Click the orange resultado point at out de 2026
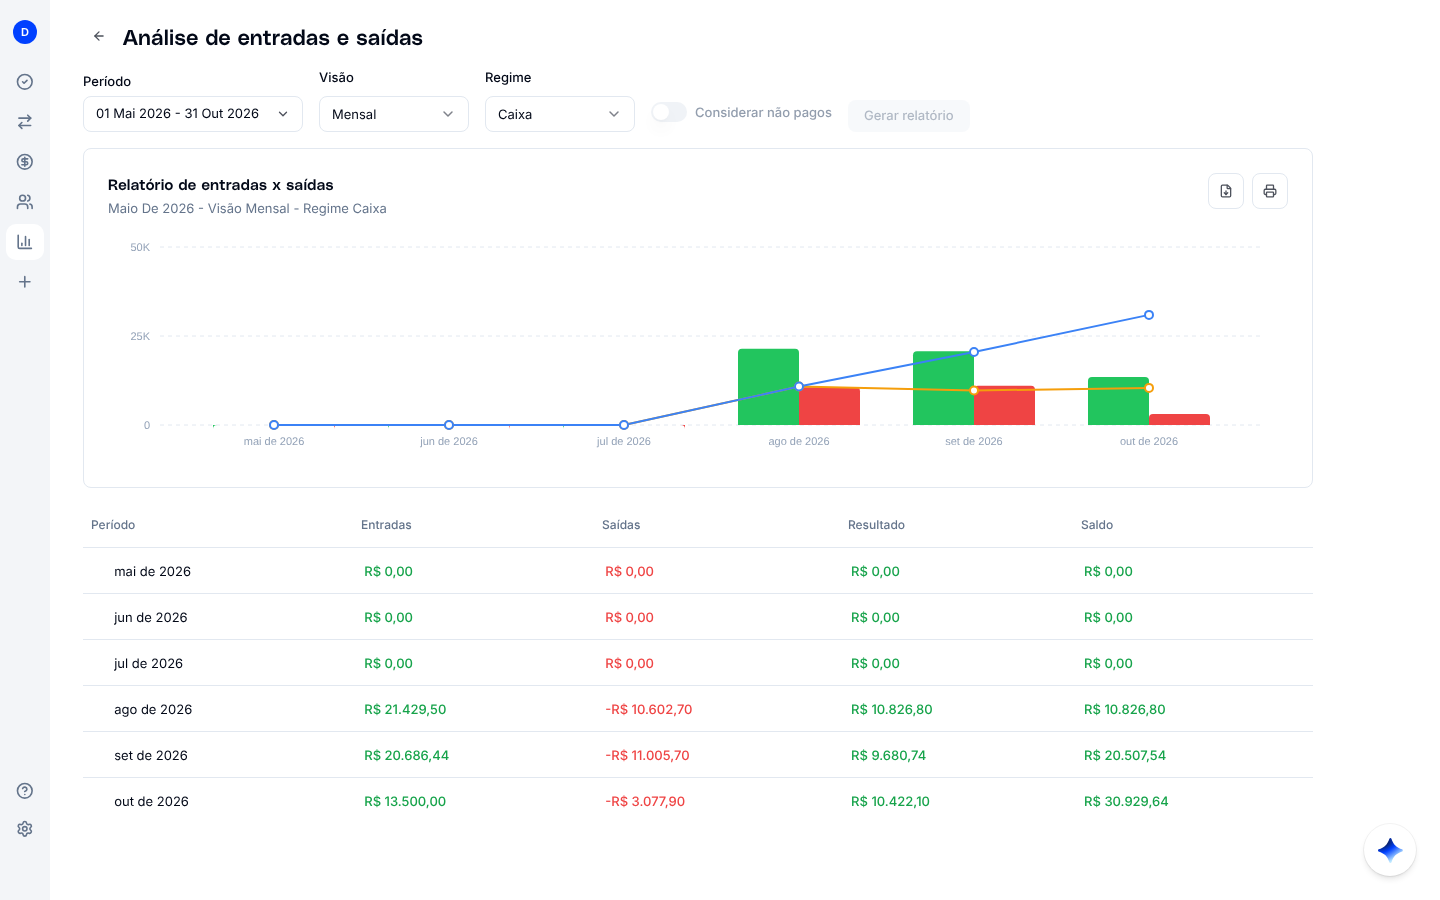Viewport: 1440px width, 900px height. tap(1149, 388)
